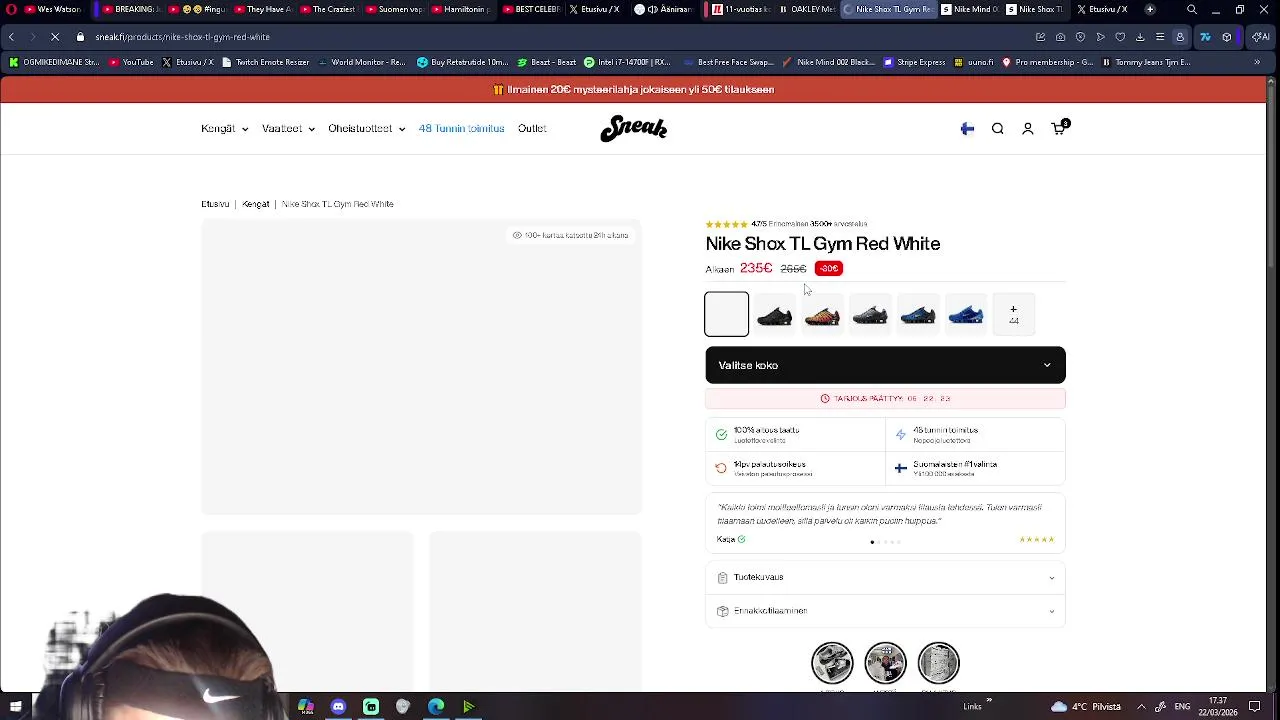Viewport: 1280px width, 720px height.
Task: Click Kengät breadcrumb link
Action: pyautogui.click(x=256, y=204)
